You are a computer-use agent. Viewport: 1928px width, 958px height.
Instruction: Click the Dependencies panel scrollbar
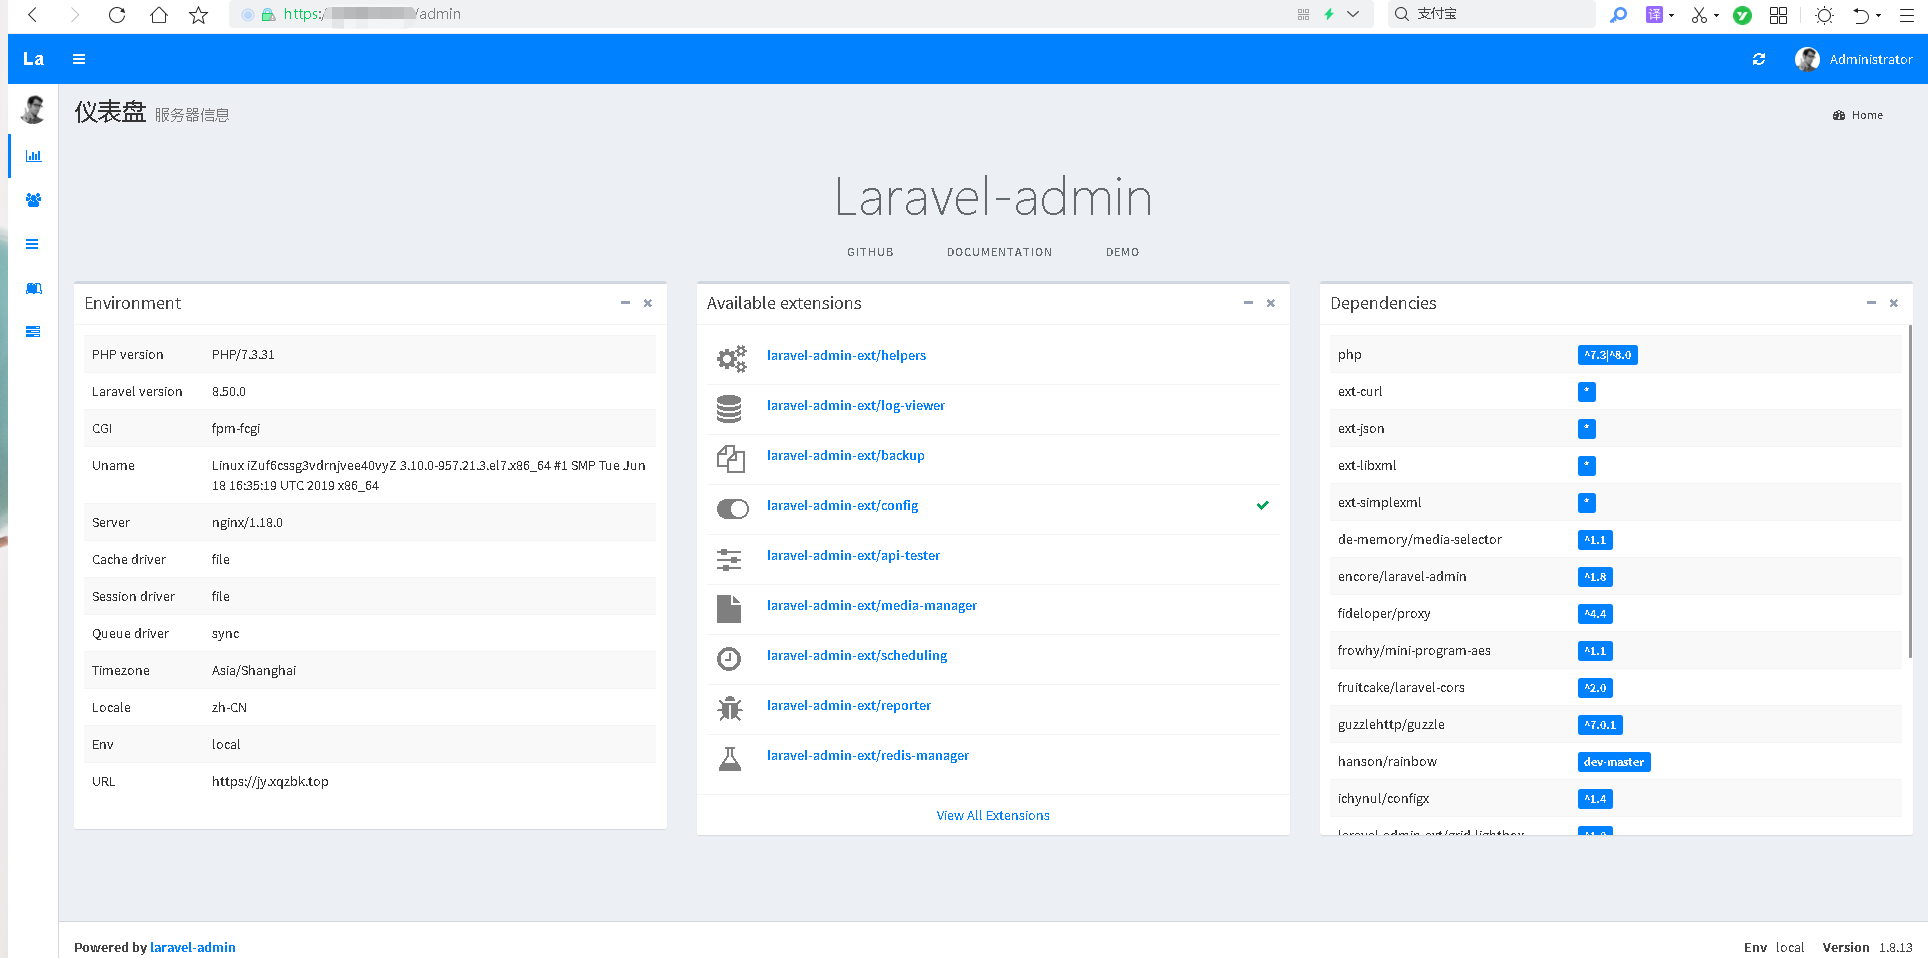coord(1909,490)
